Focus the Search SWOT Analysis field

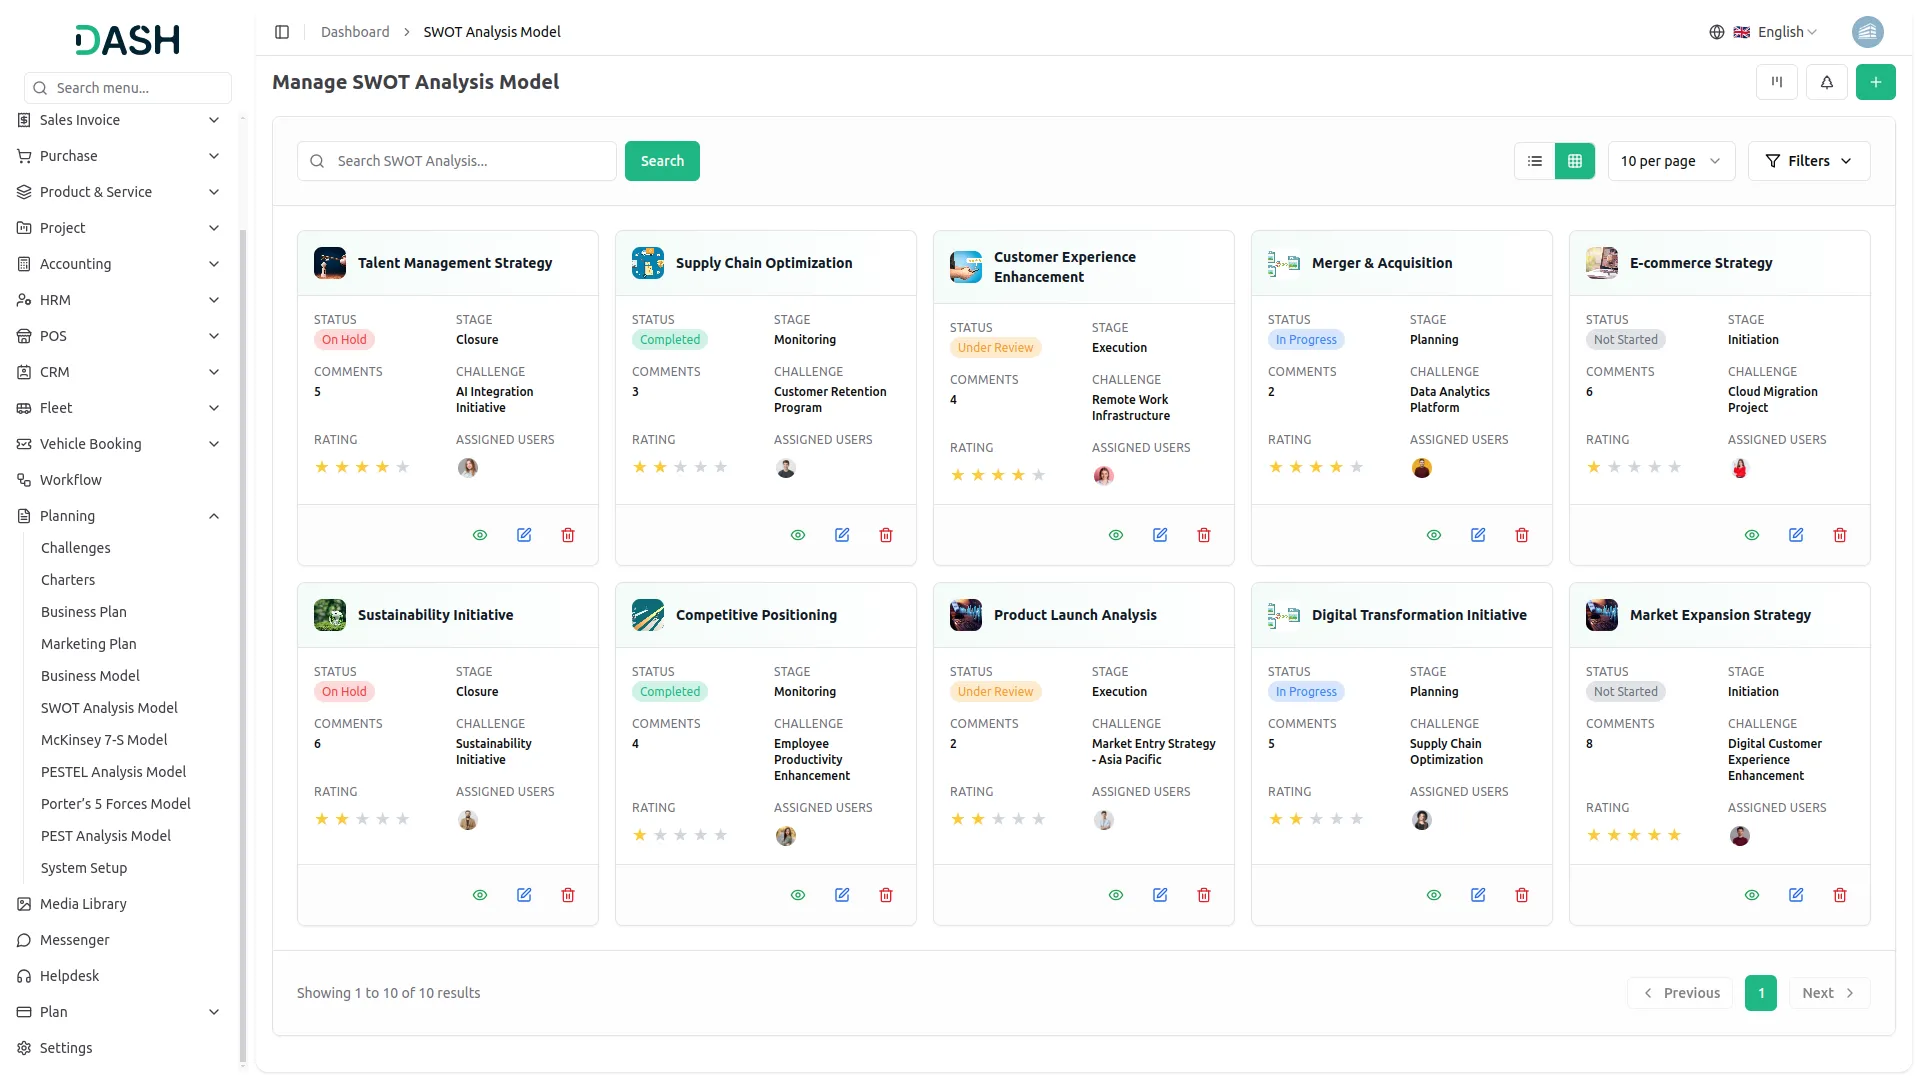point(457,161)
